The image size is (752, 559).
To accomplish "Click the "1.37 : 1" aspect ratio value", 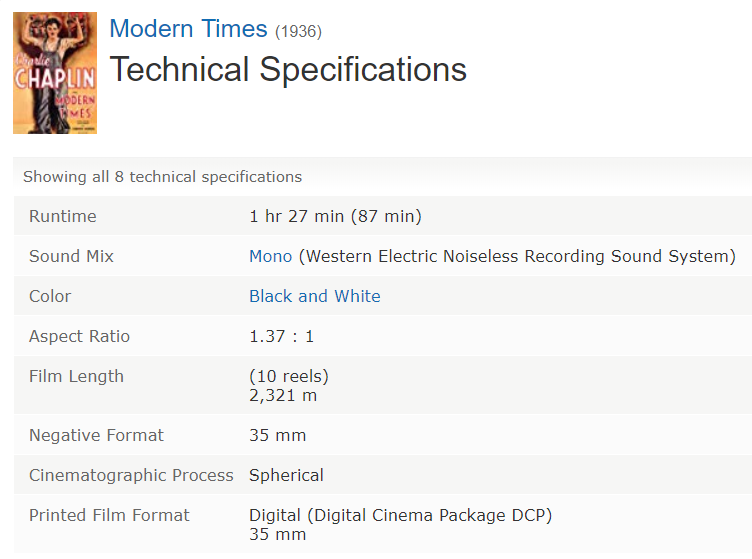I will [281, 336].
